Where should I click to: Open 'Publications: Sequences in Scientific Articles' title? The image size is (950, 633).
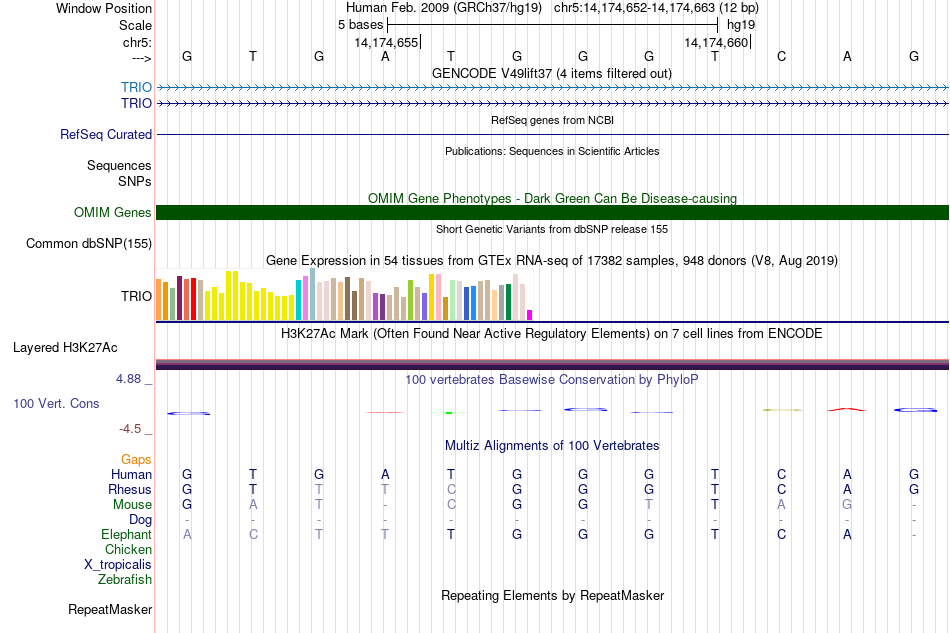click(x=552, y=151)
